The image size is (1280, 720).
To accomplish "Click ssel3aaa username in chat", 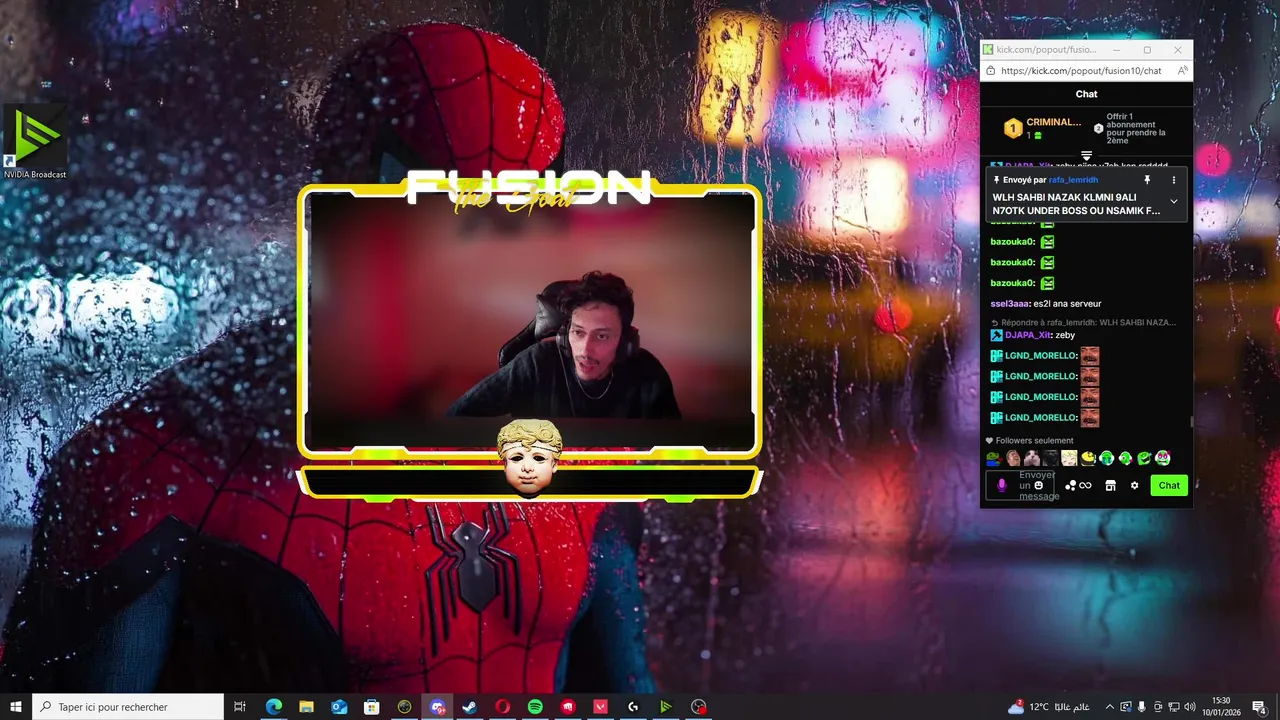I will [x=1010, y=303].
